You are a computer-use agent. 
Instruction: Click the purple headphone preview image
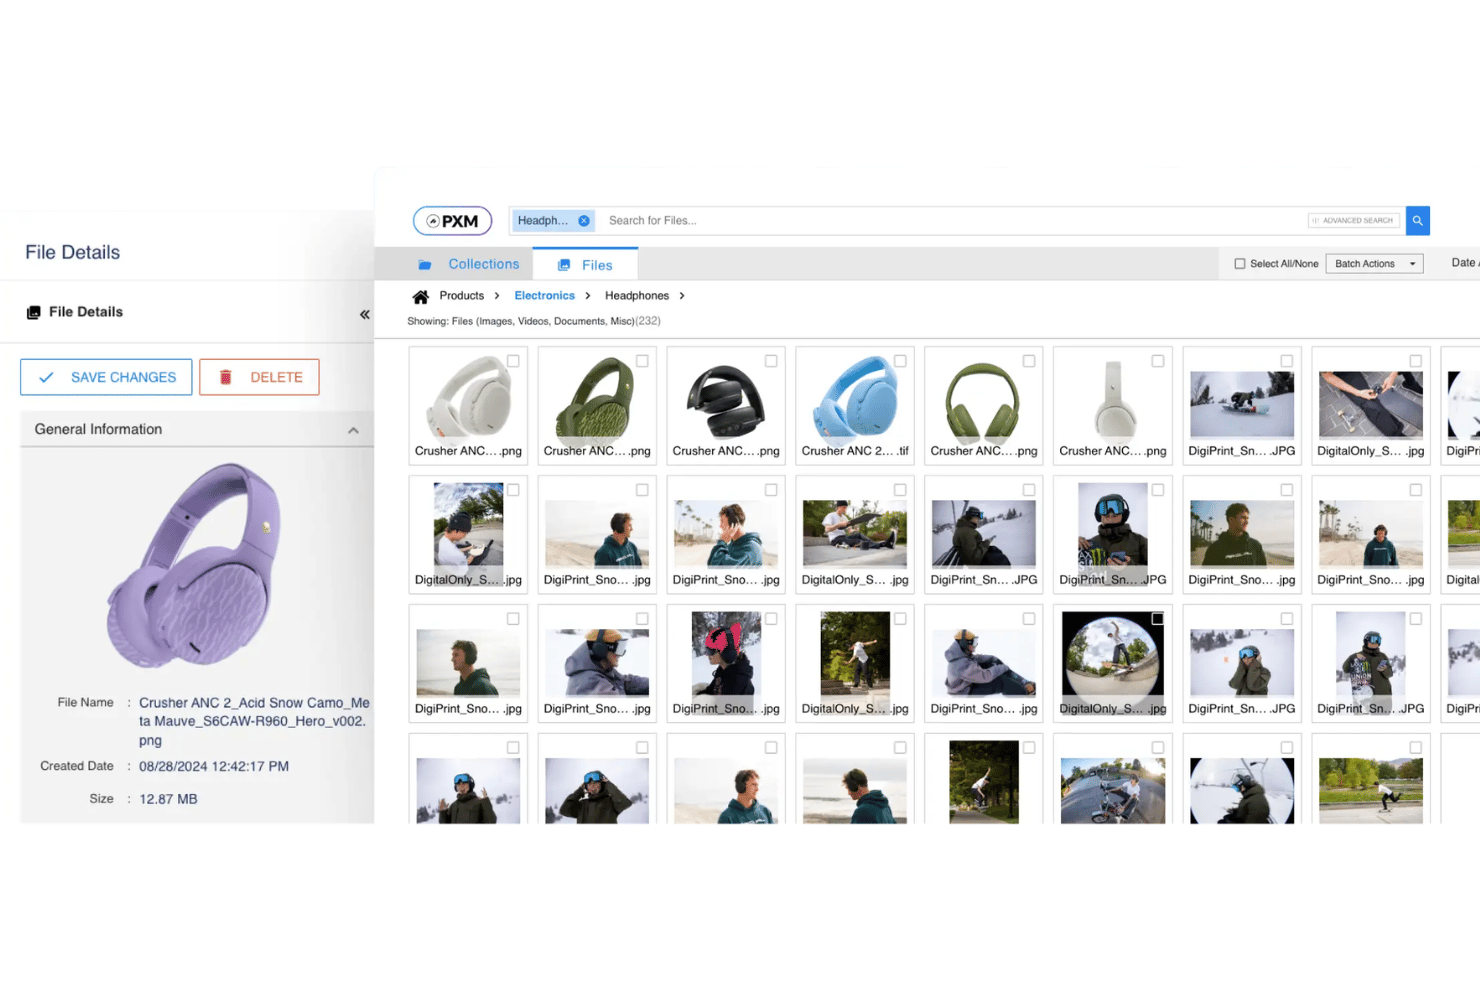point(194,565)
